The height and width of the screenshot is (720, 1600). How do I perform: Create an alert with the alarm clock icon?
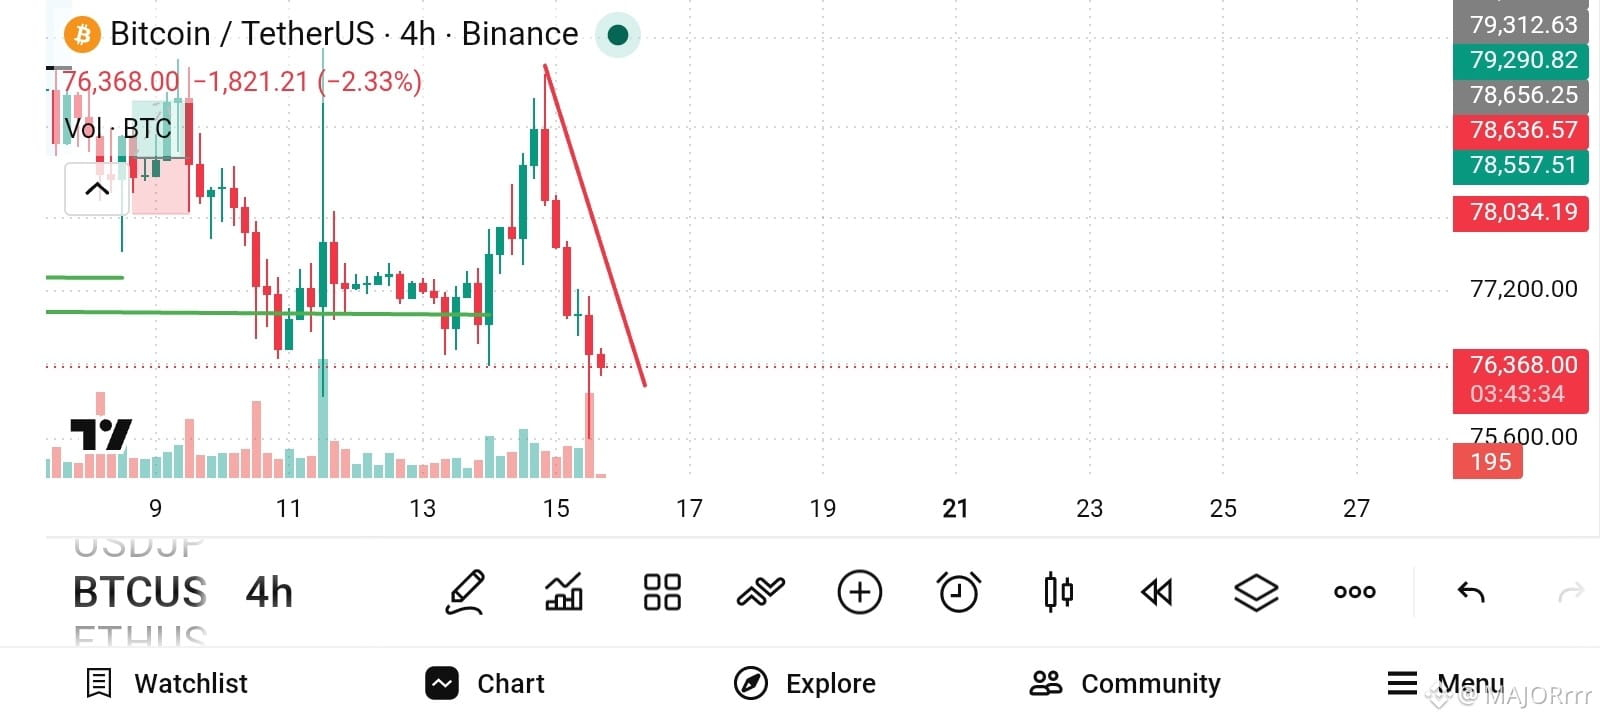point(959,592)
